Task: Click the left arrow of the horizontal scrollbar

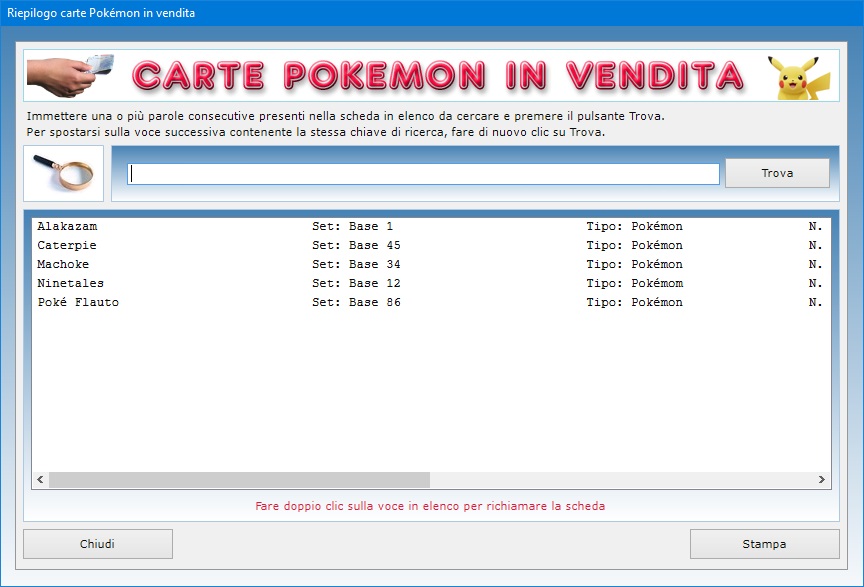Action: coord(40,480)
